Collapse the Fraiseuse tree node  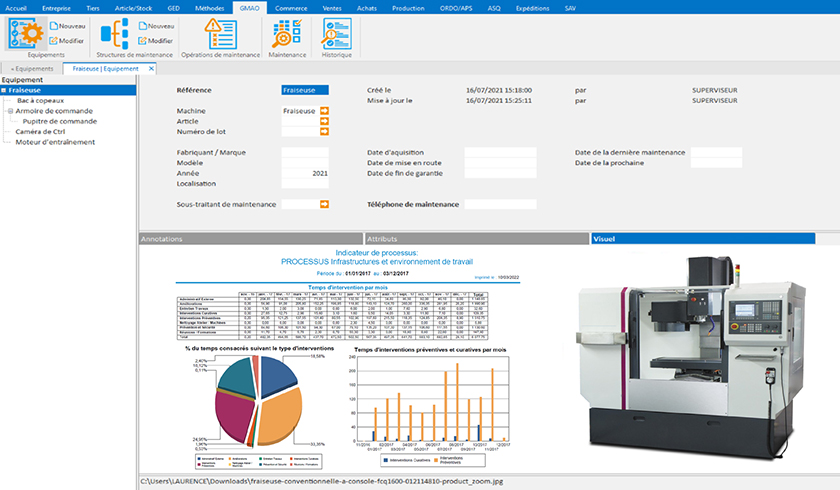click(x=4, y=90)
